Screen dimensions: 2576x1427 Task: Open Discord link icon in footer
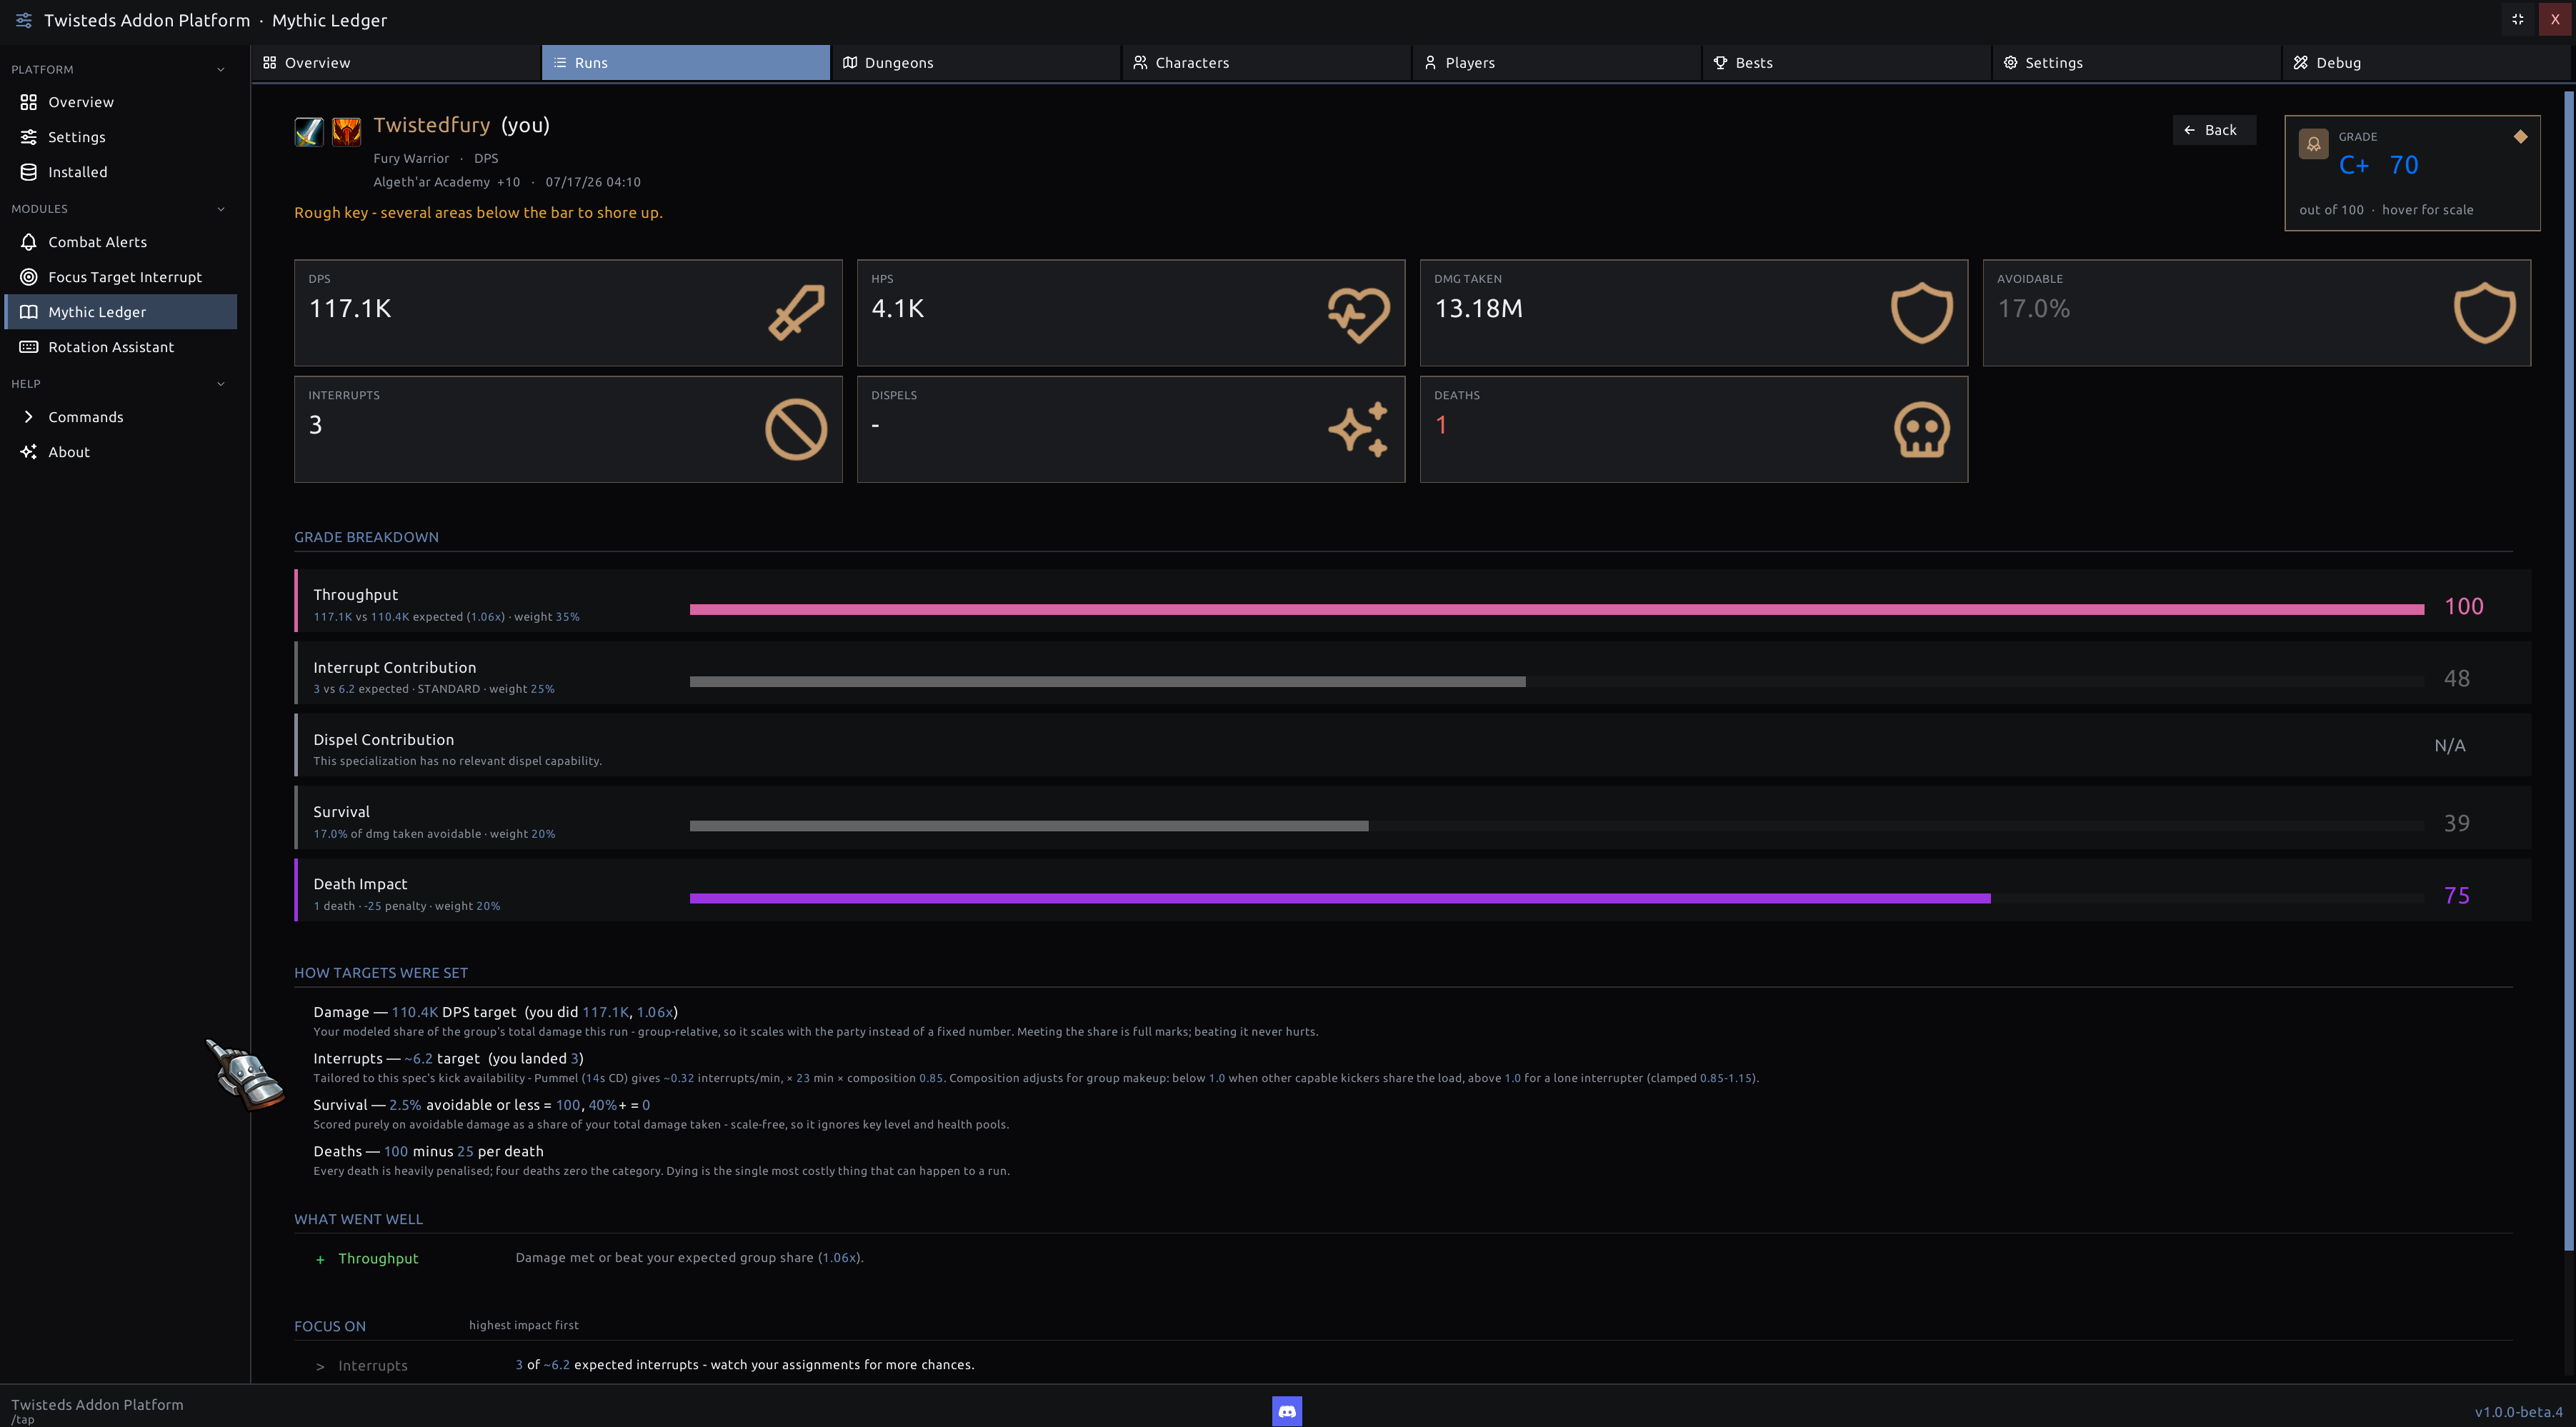(x=1287, y=1411)
